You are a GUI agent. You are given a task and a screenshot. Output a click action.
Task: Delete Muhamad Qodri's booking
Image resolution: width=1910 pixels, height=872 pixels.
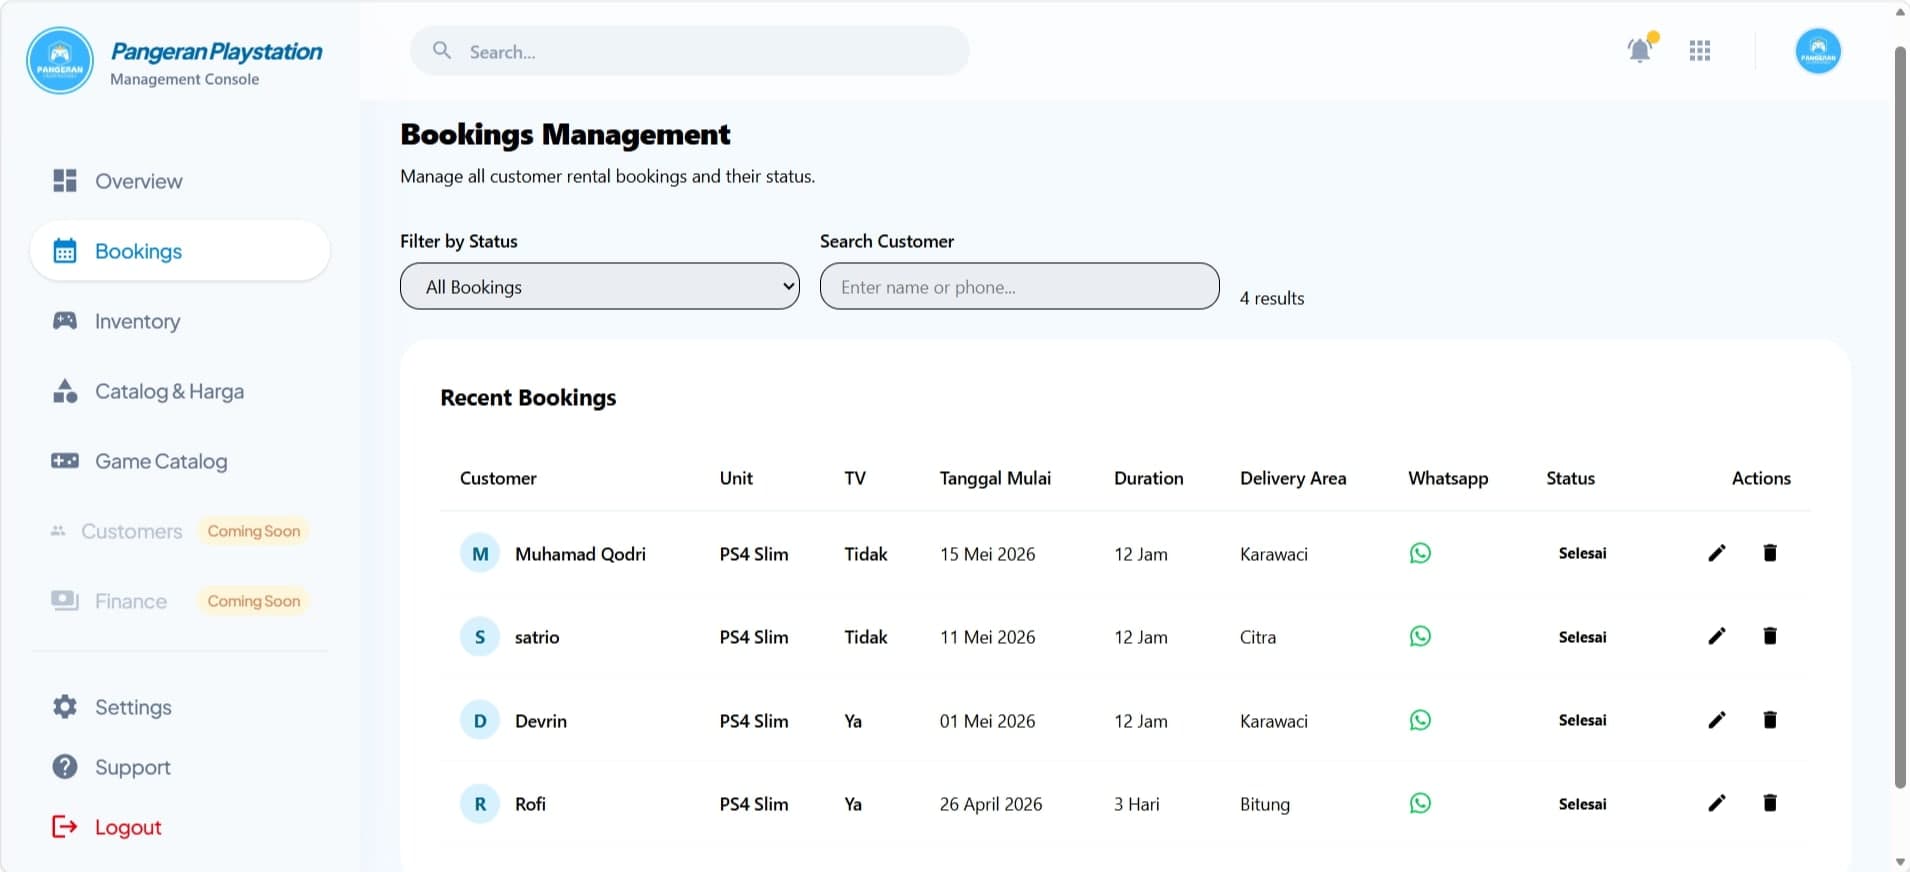pos(1770,553)
